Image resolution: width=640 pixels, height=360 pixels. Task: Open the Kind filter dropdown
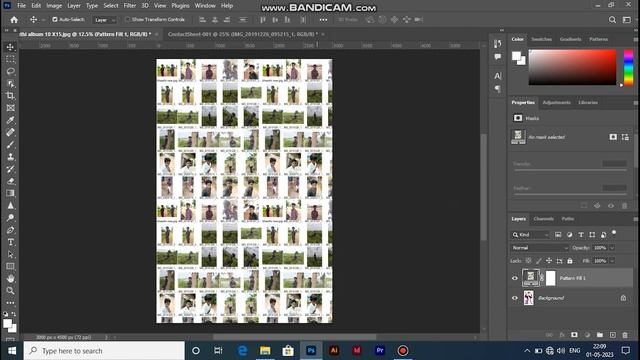(x=531, y=235)
